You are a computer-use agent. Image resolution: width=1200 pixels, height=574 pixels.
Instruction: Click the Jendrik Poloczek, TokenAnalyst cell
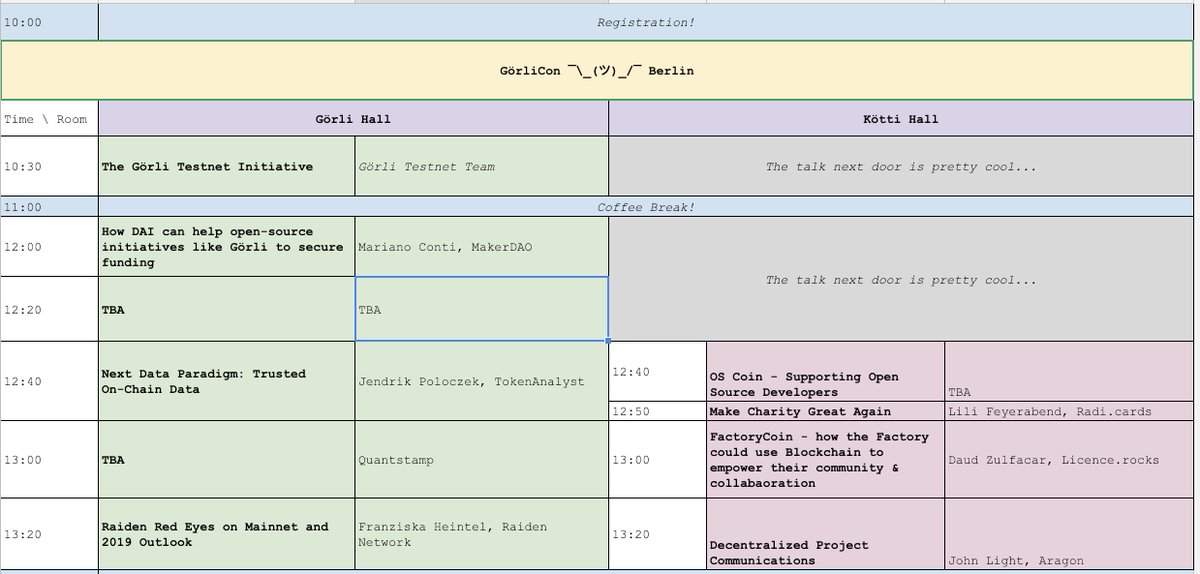(x=481, y=381)
